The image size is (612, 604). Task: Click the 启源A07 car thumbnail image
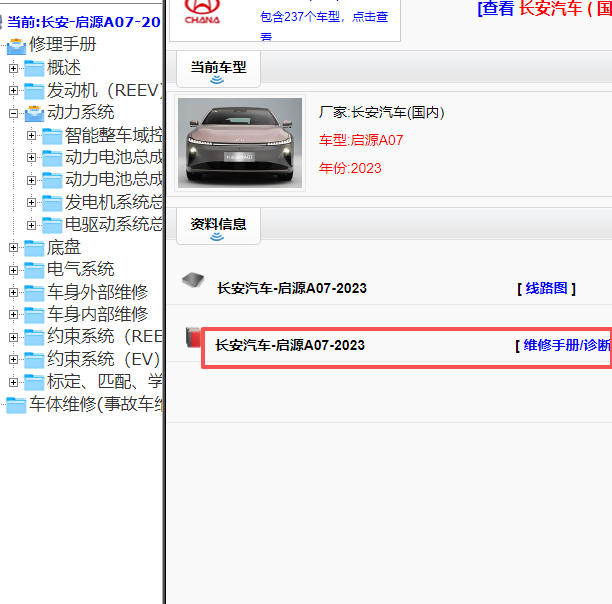240,143
